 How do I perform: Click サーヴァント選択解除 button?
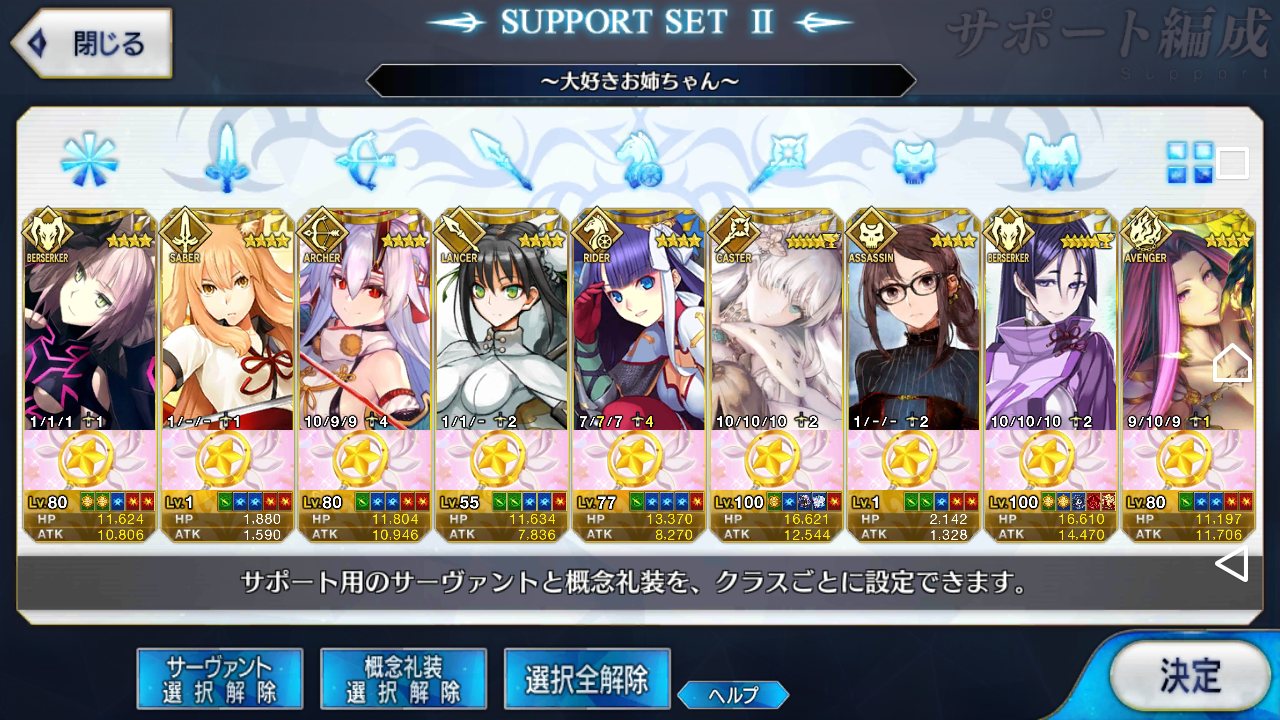pos(219,679)
